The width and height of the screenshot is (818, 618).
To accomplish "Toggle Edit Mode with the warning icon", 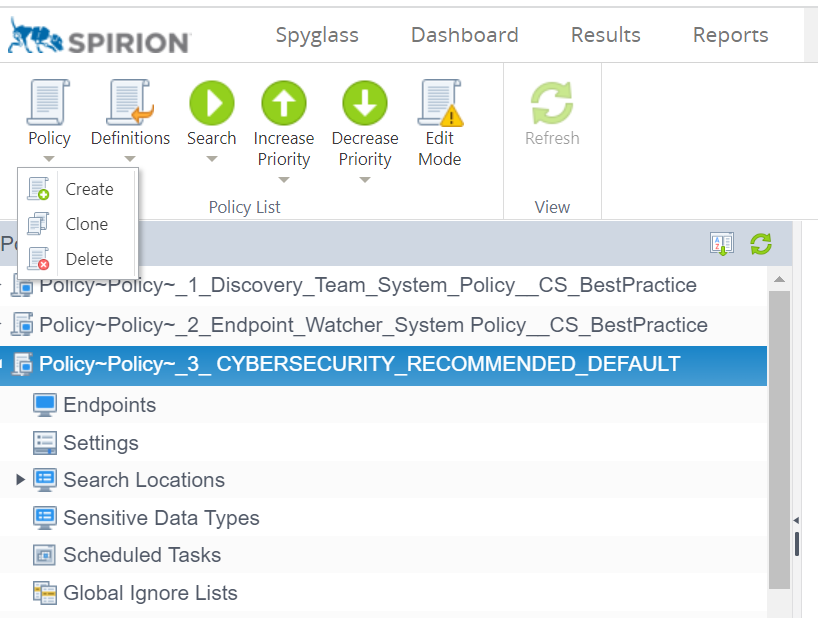I will point(440,103).
